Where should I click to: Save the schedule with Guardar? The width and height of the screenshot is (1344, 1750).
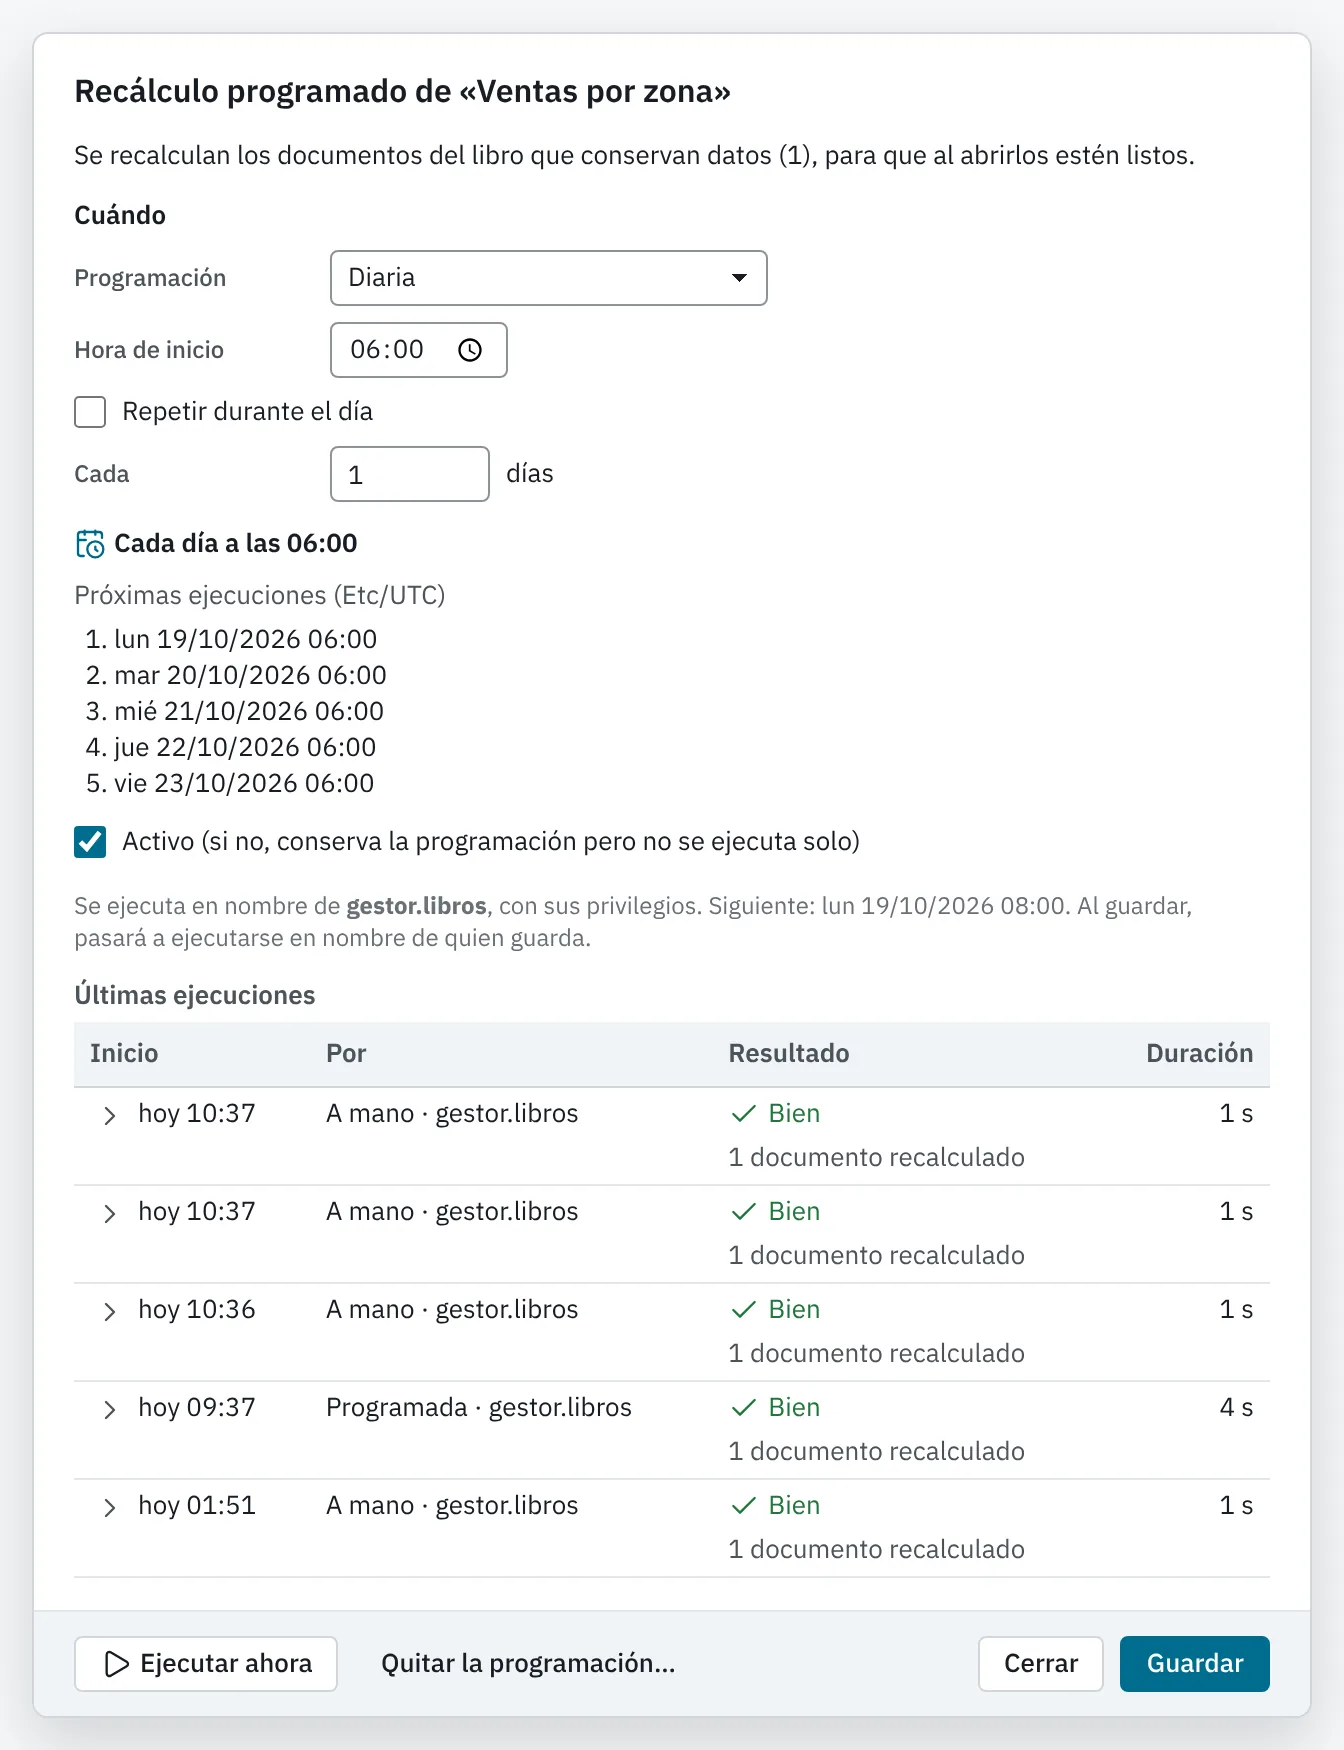tap(1195, 1664)
